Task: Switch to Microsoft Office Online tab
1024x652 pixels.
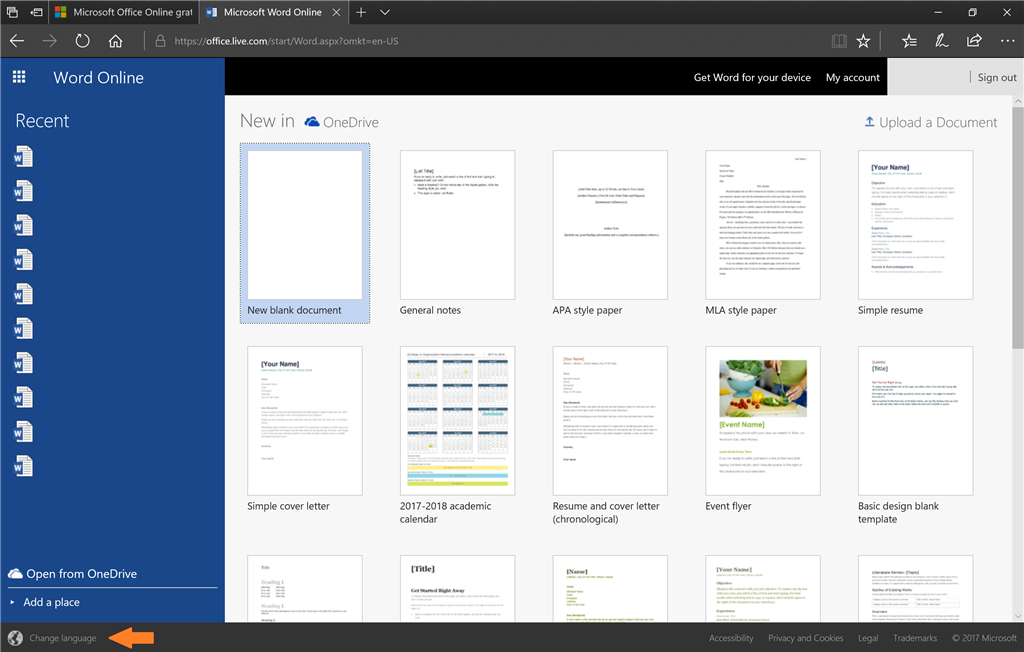Action: click(x=123, y=12)
